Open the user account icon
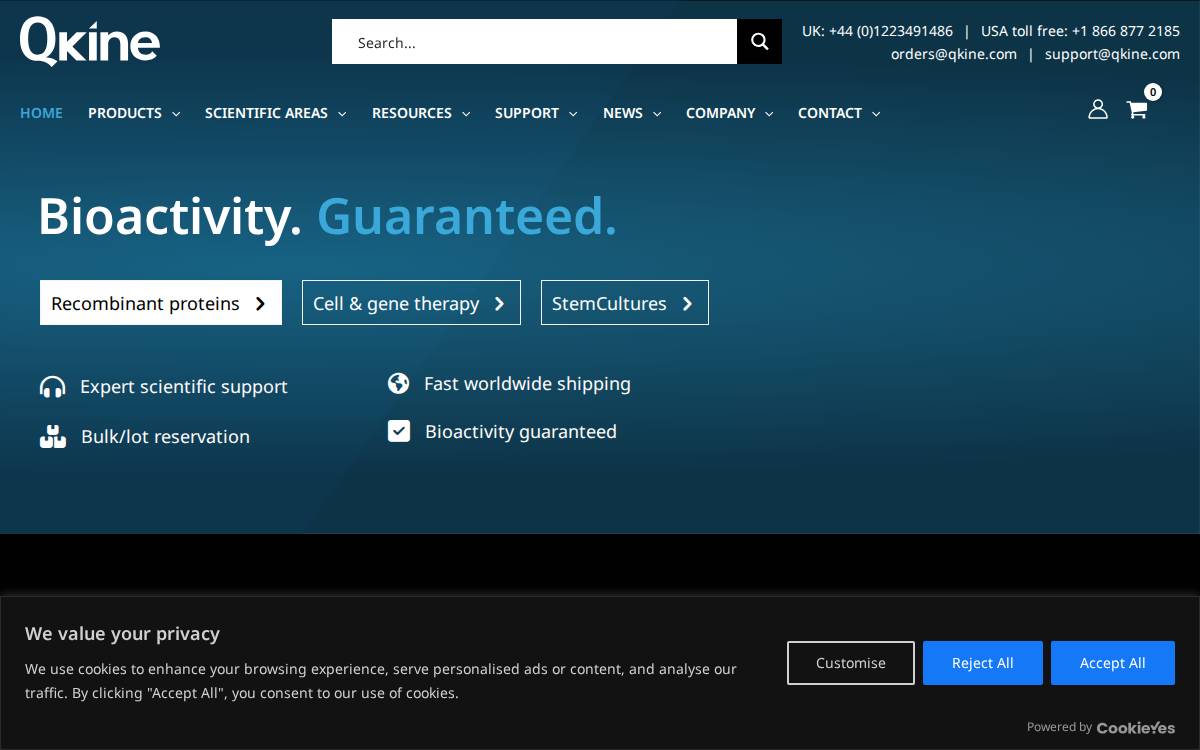The image size is (1200, 750). pyautogui.click(x=1098, y=109)
